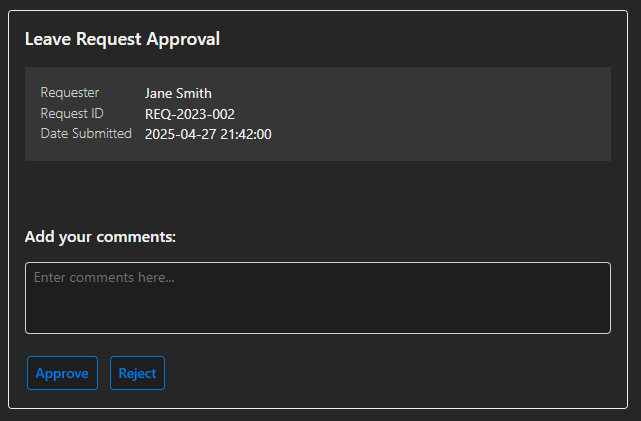Viewport: 641px width, 421px height.
Task: Click the word 'Submitted' in the label
Action: [x=102, y=134]
